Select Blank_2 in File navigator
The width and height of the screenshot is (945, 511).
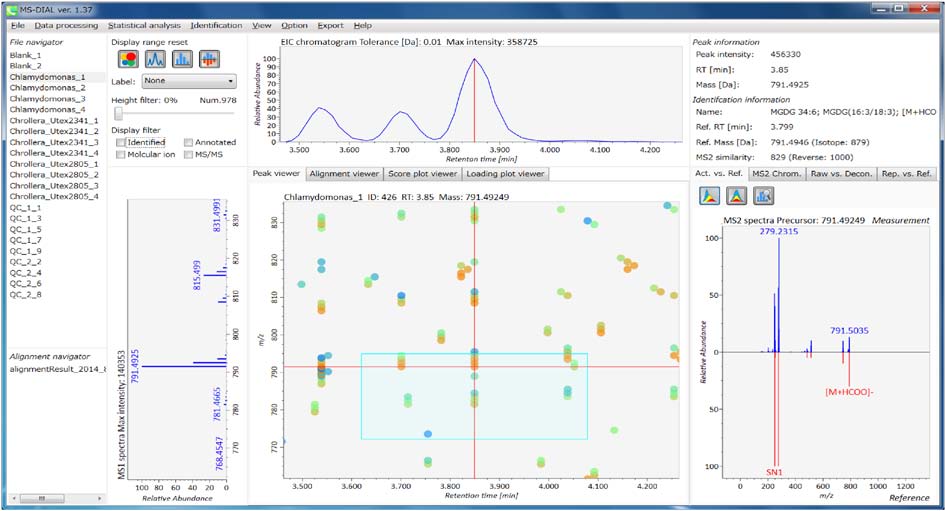coord(25,66)
